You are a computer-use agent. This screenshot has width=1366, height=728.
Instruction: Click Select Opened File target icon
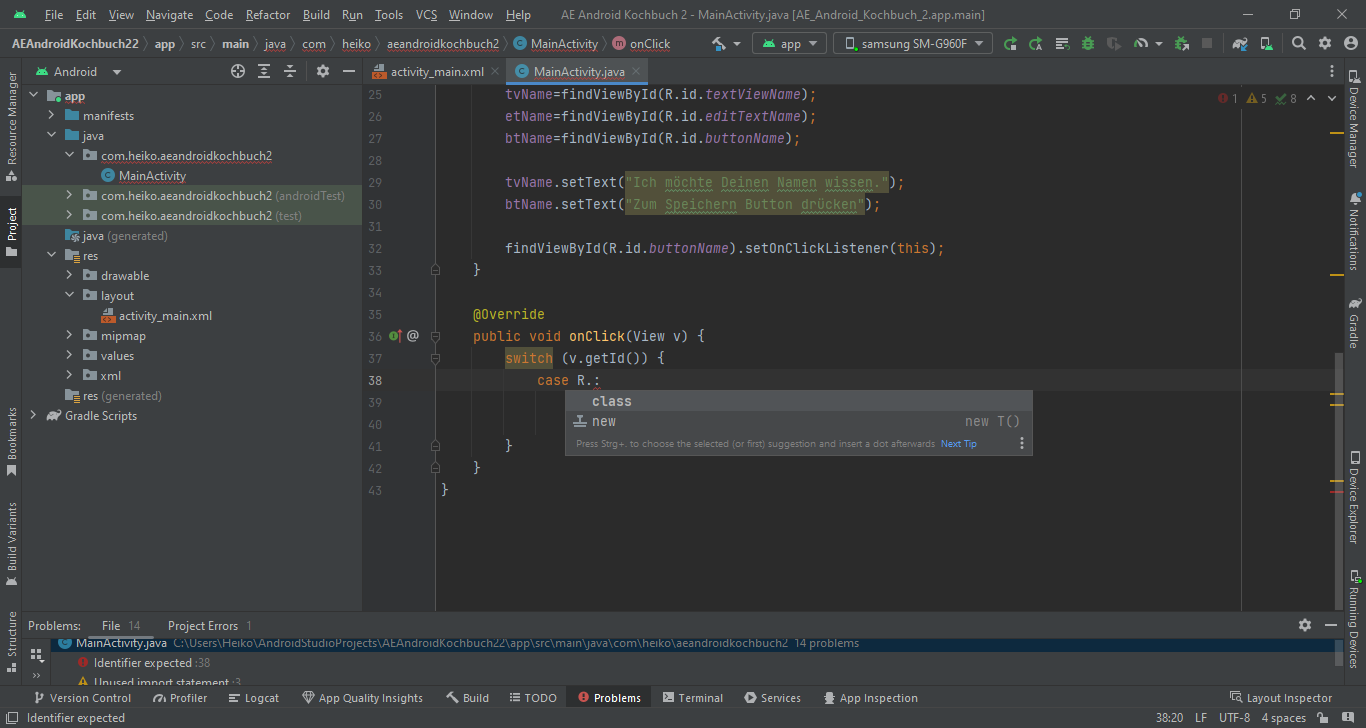(238, 71)
